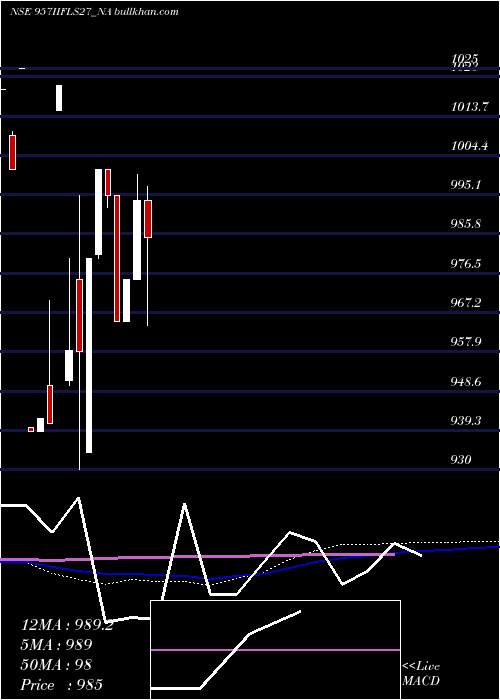Click the 'Price : 985' reading
500x700 pixels.
(x=62, y=685)
